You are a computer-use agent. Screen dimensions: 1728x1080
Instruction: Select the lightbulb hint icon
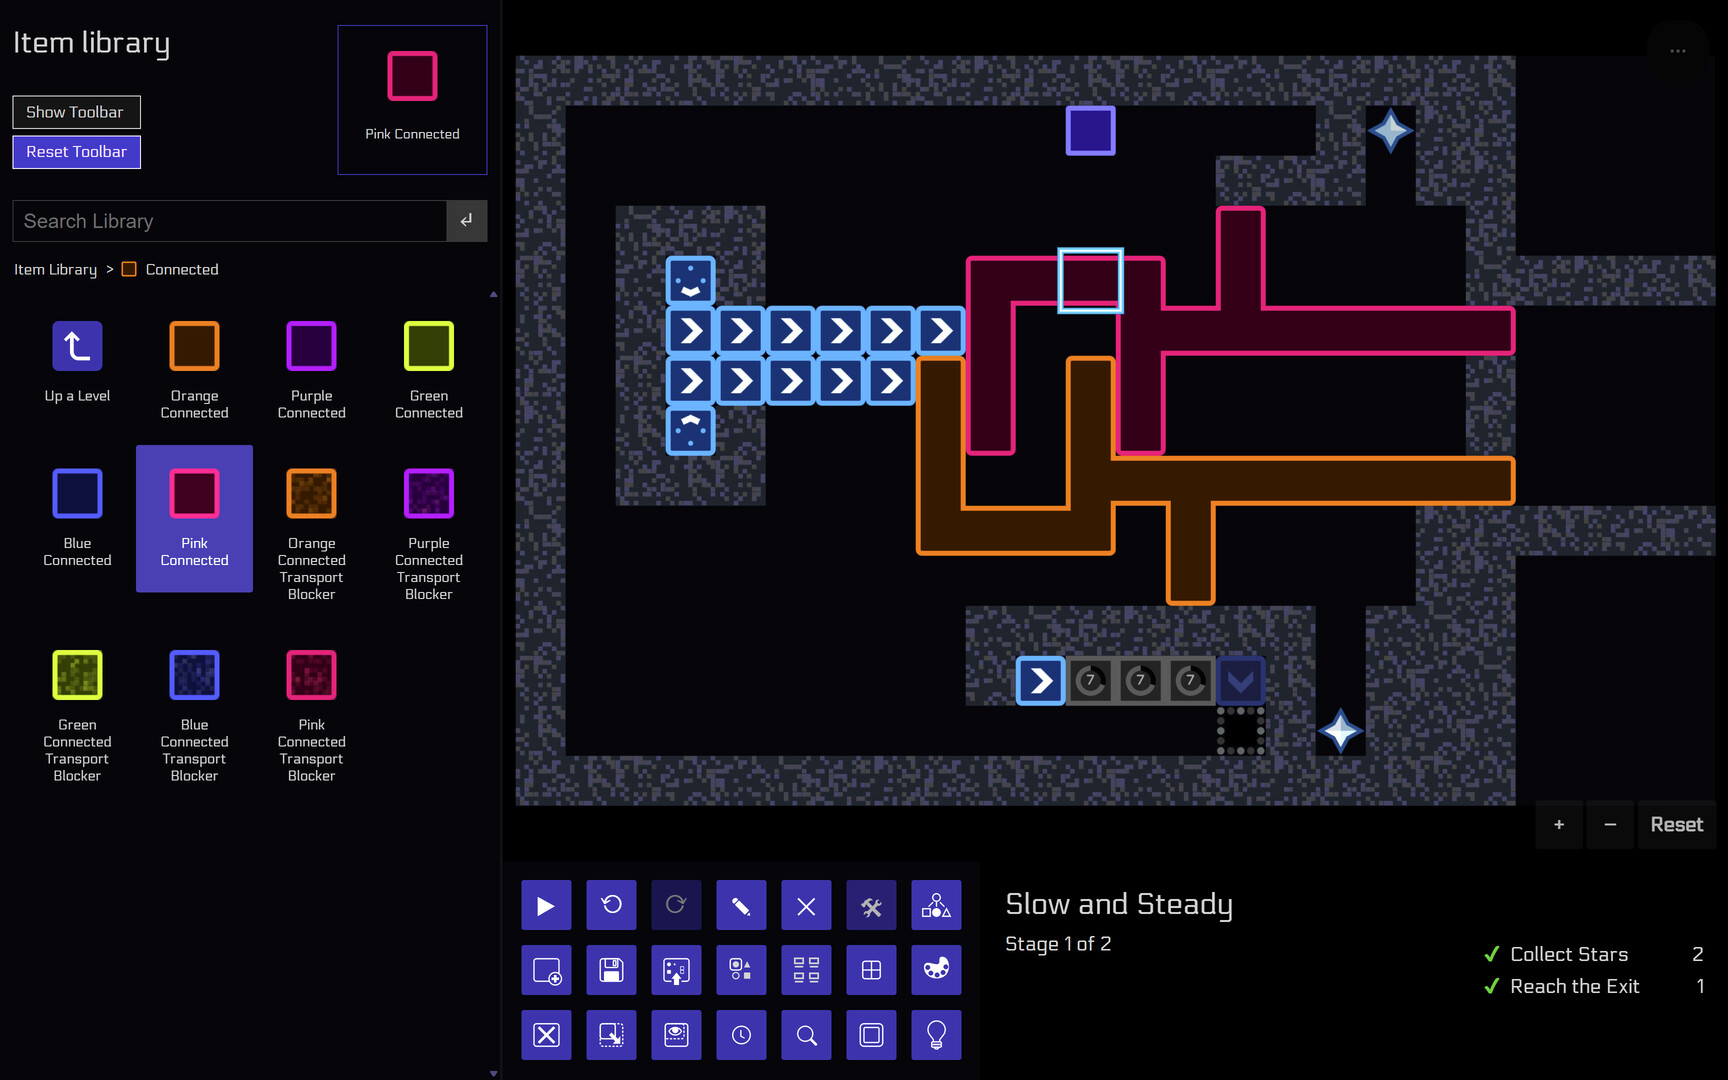pos(936,1035)
